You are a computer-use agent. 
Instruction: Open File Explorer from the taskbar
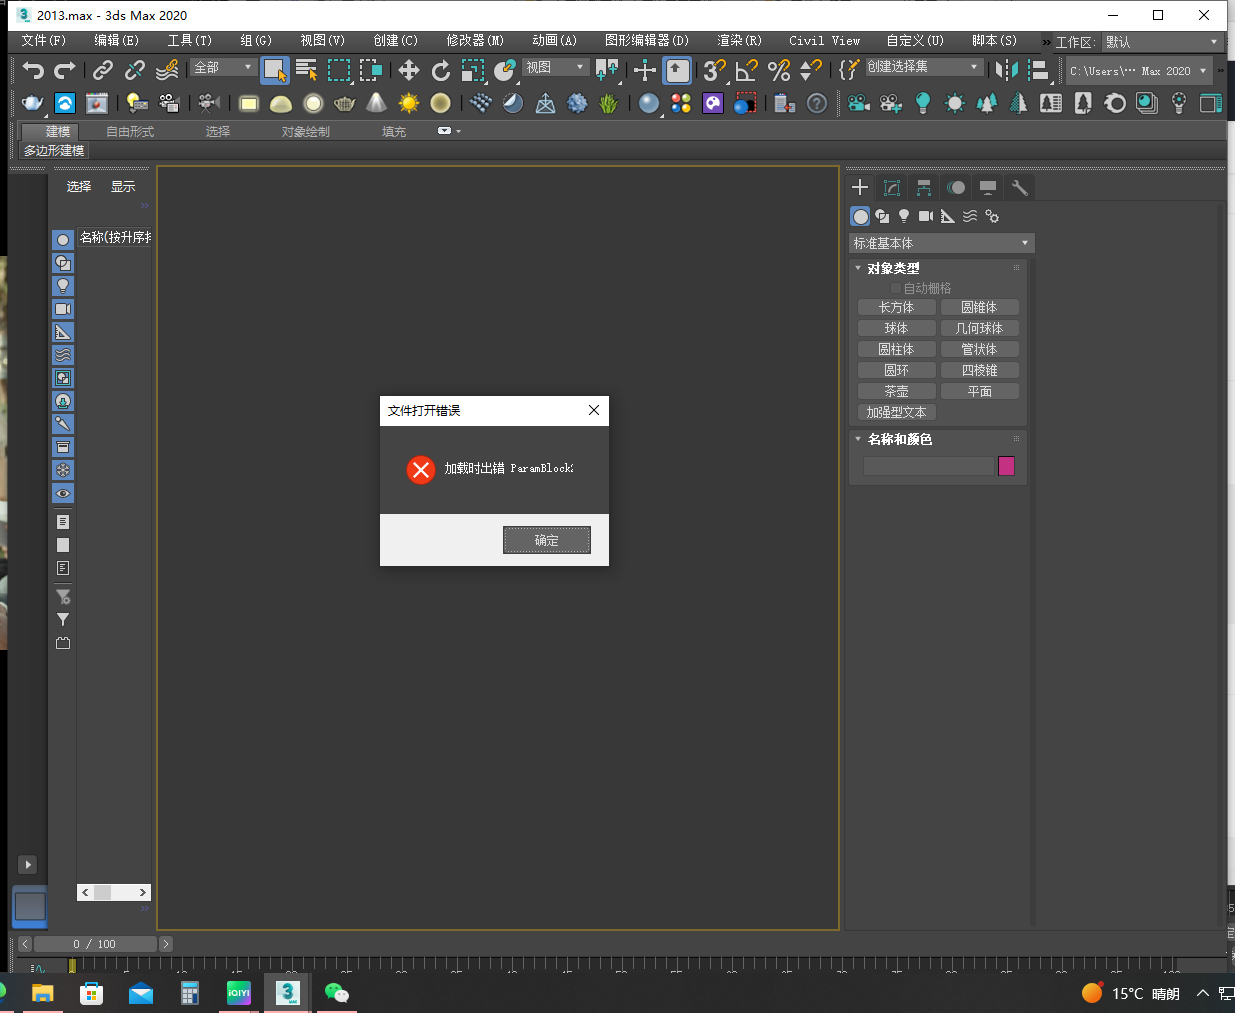pyautogui.click(x=42, y=993)
